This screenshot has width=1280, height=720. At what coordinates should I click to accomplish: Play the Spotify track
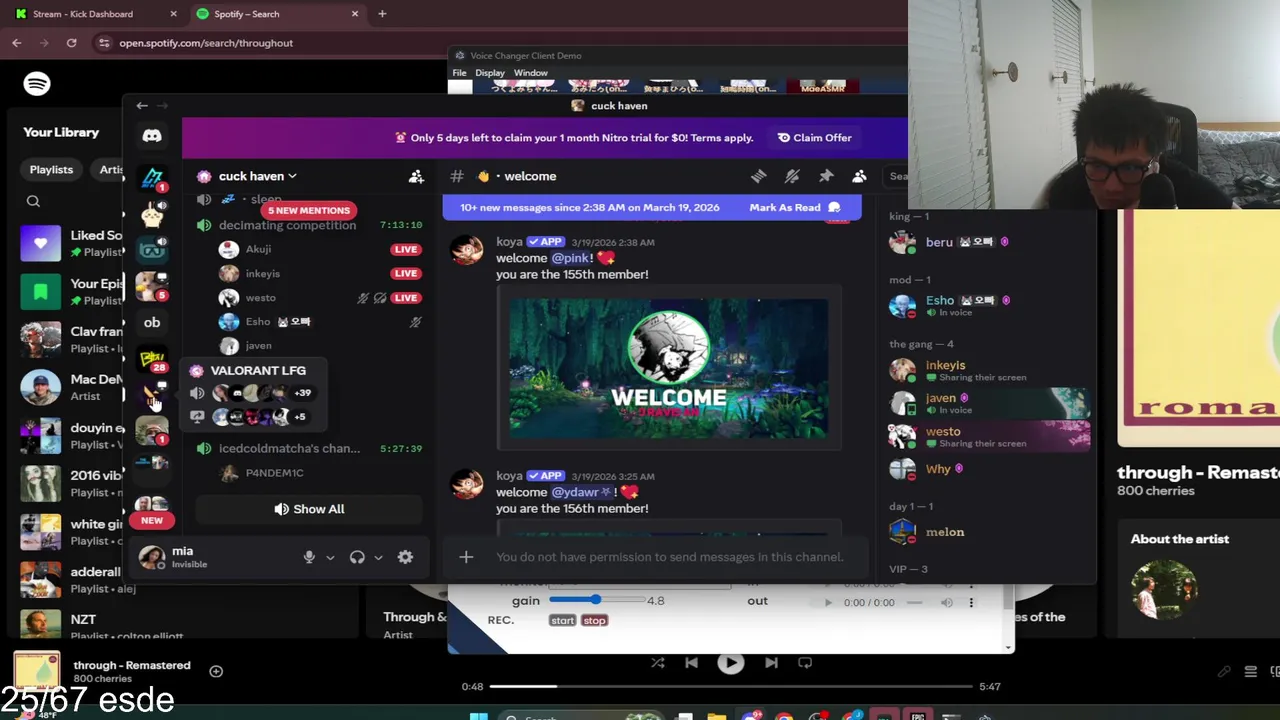point(730,663)
